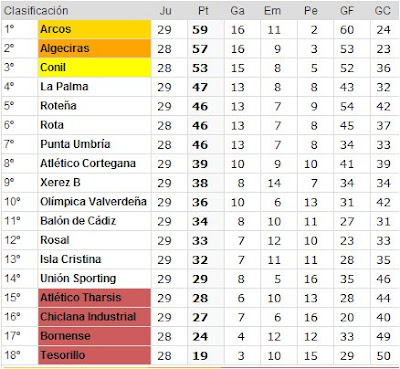Click Chiclana Industrial team name

pyautogui.click(x=88, y=317)
